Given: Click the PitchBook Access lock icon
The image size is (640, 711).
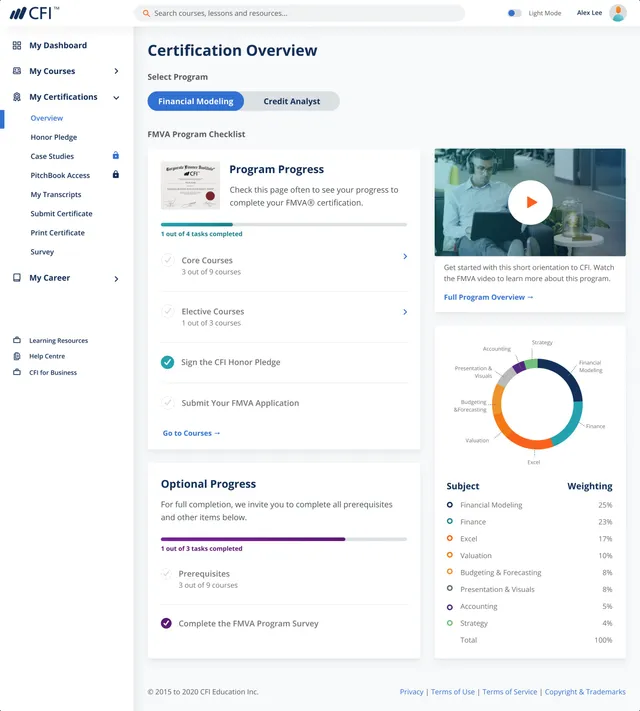Looking at the screenshot, I should tap(116, 175).
